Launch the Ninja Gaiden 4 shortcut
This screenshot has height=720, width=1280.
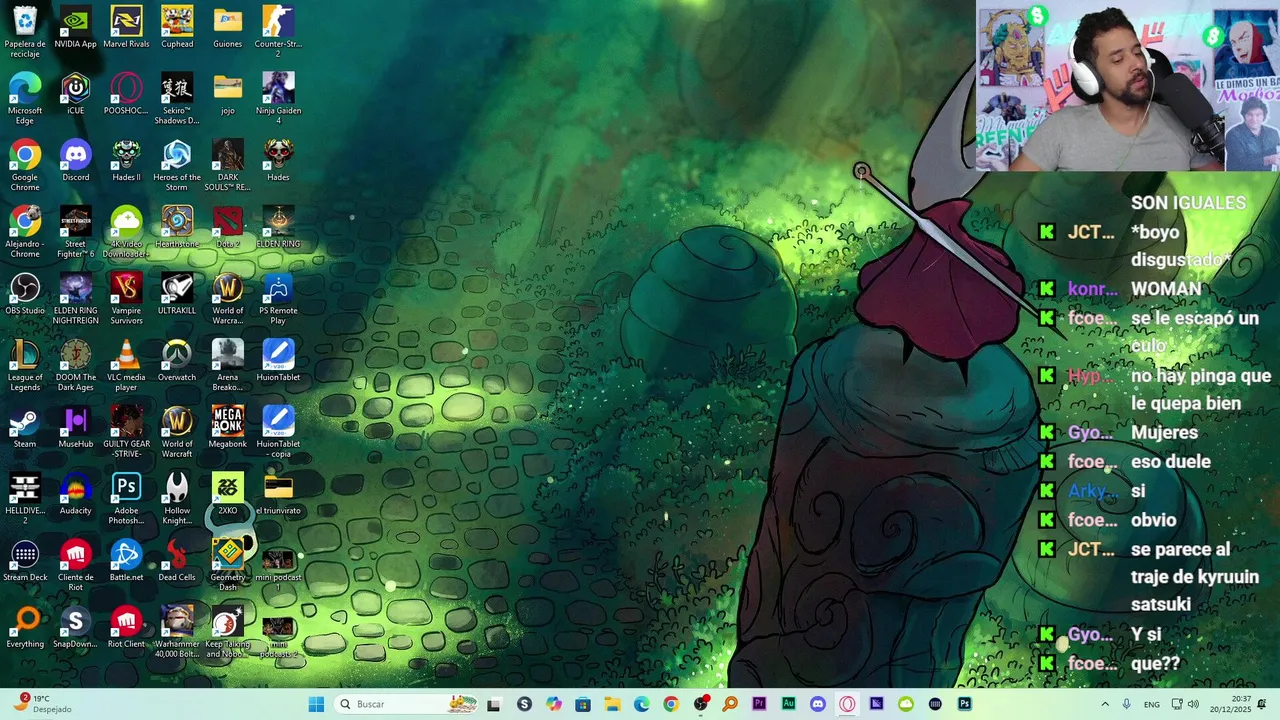[278, 98]
